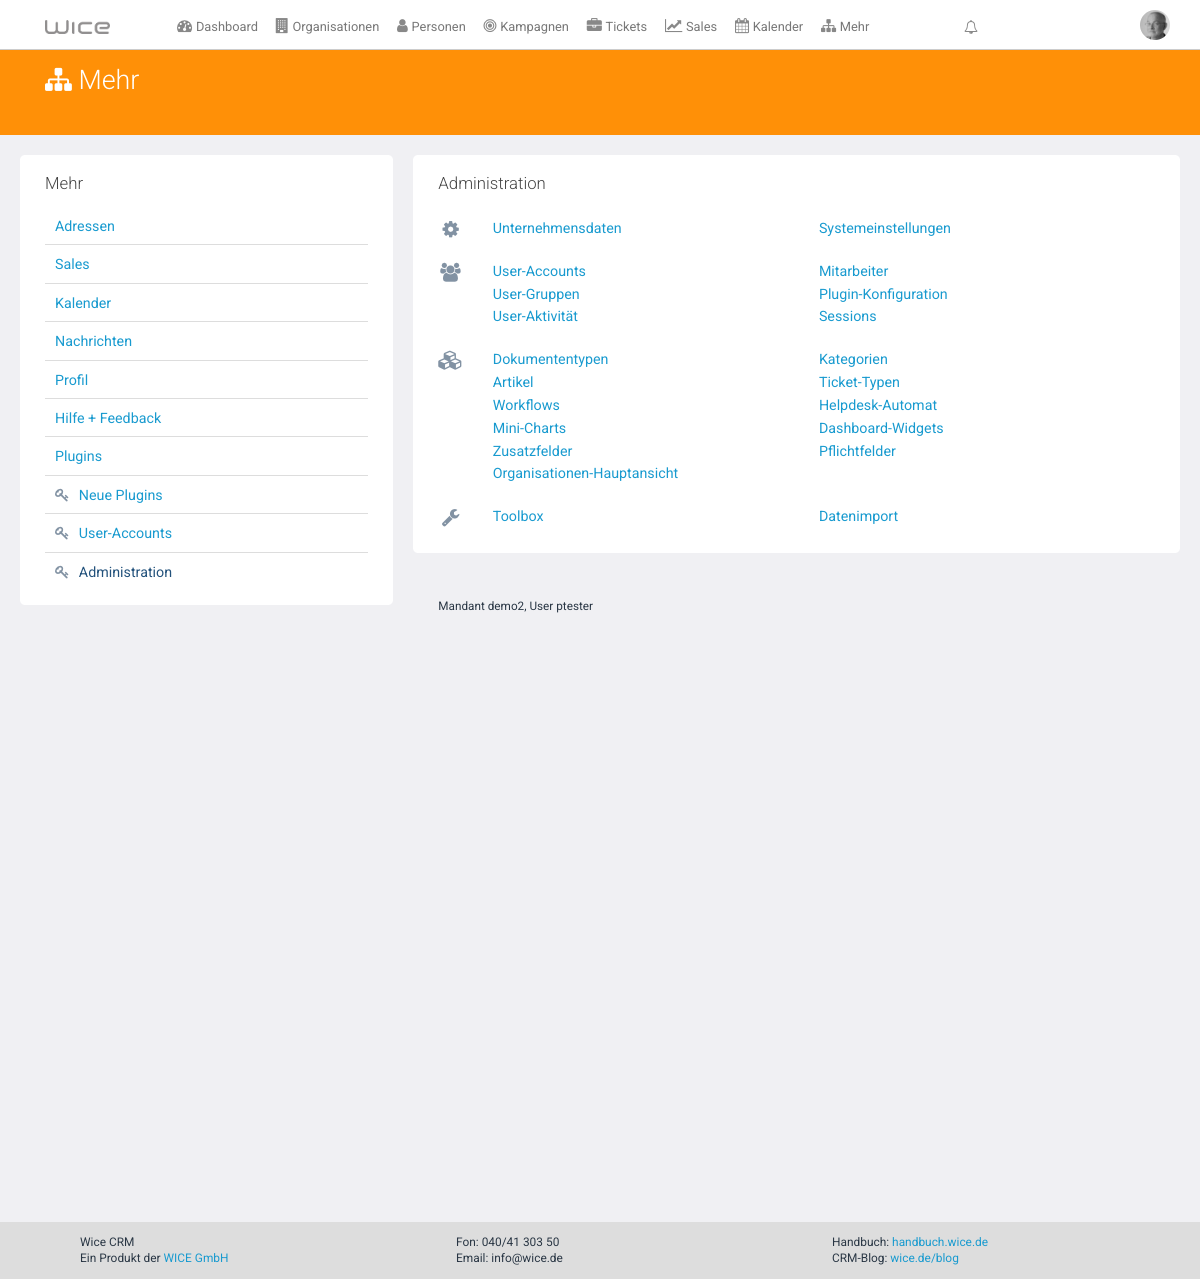Open Kategorien link
Screen dimensions: 1200x1279
coord(853,359)
